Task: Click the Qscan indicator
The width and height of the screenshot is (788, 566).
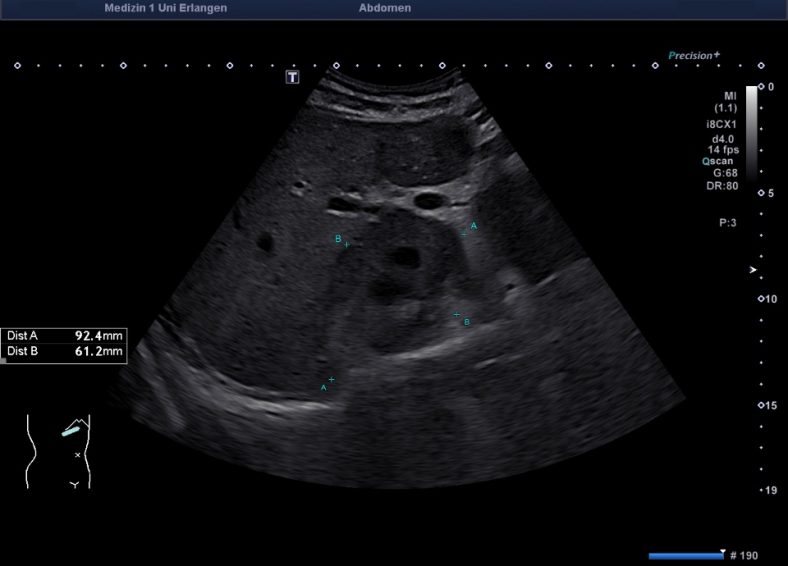Action: pos(720,160)
